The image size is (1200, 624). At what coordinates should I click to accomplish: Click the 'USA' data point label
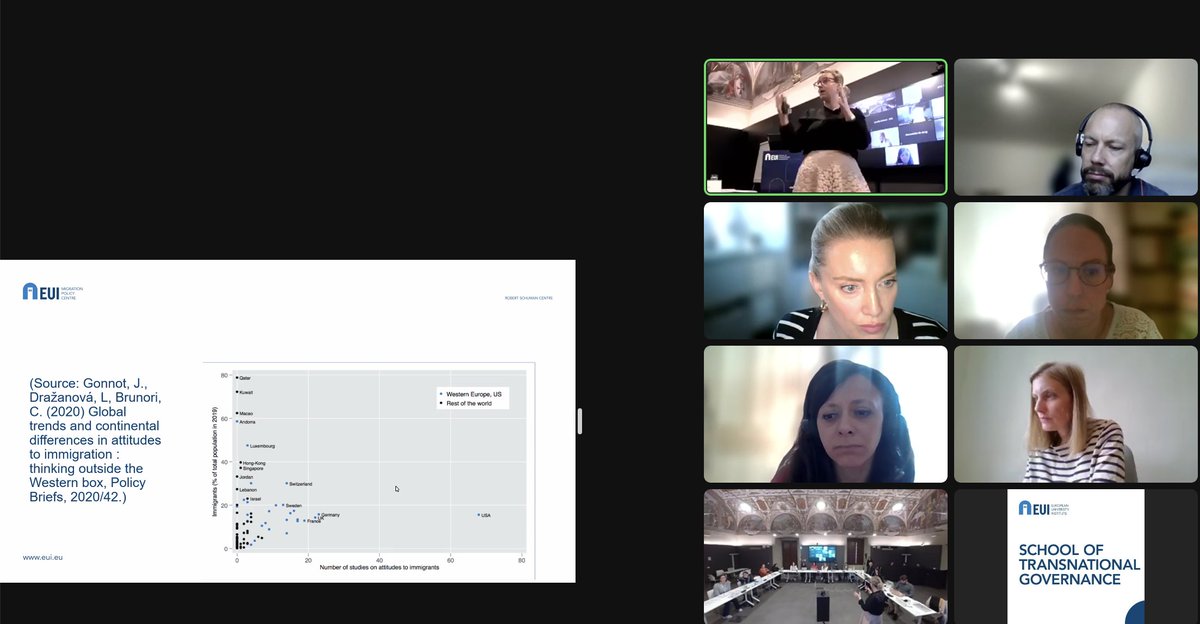pyautogui.click(x=486, y=515)
